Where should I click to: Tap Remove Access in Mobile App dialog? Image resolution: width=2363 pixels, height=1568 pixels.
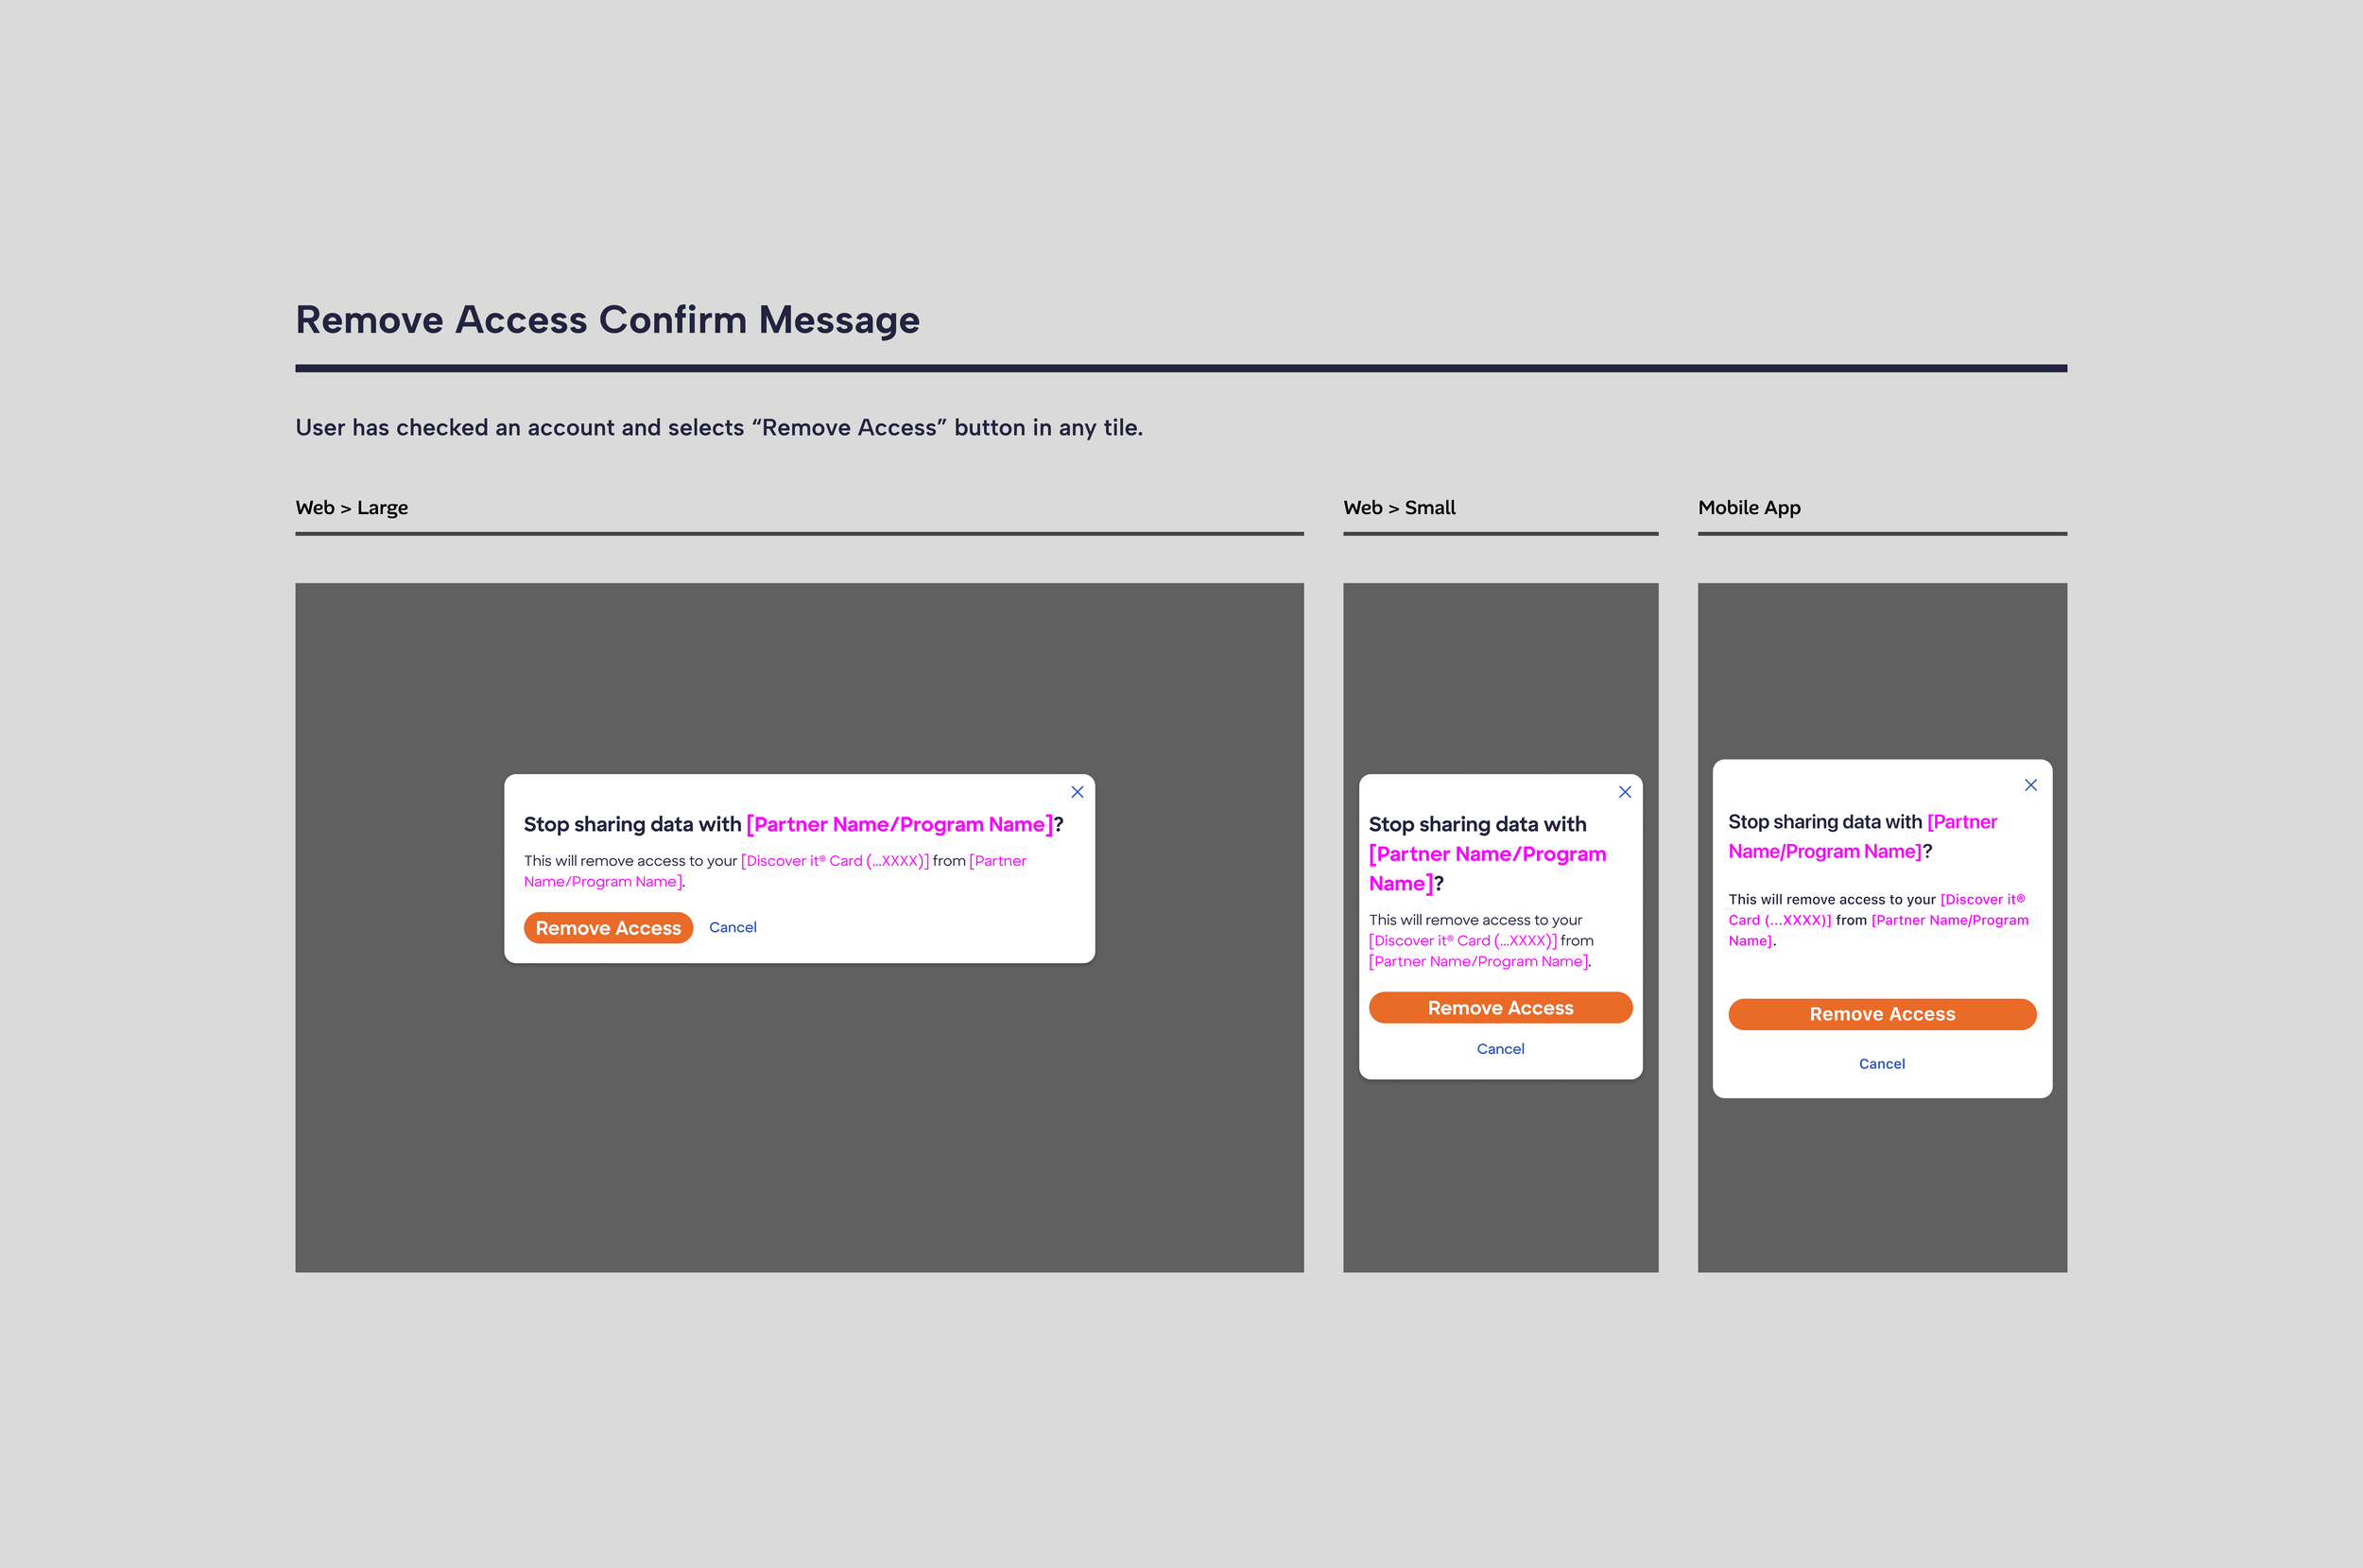coord(1882,1014)
